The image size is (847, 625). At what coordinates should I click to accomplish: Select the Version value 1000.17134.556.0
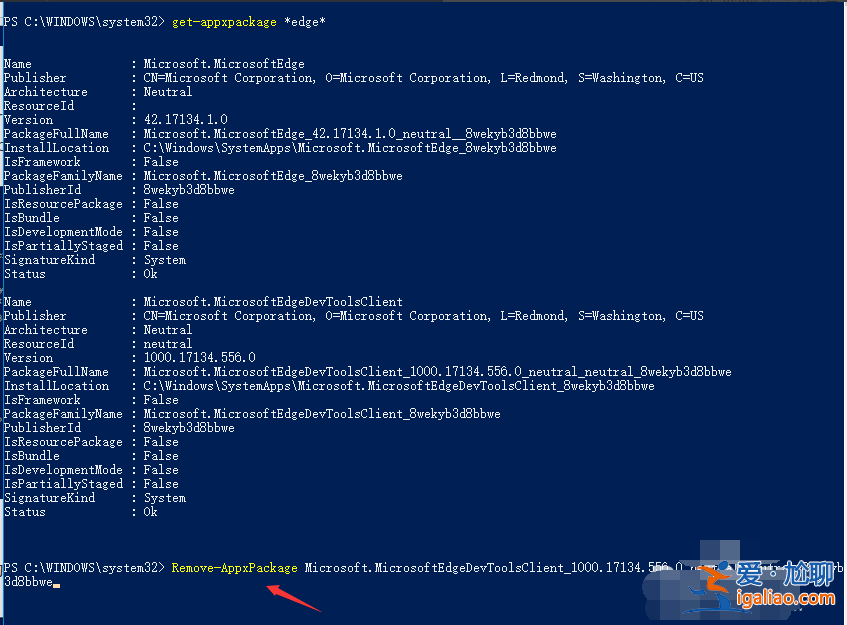click(199, 358)
